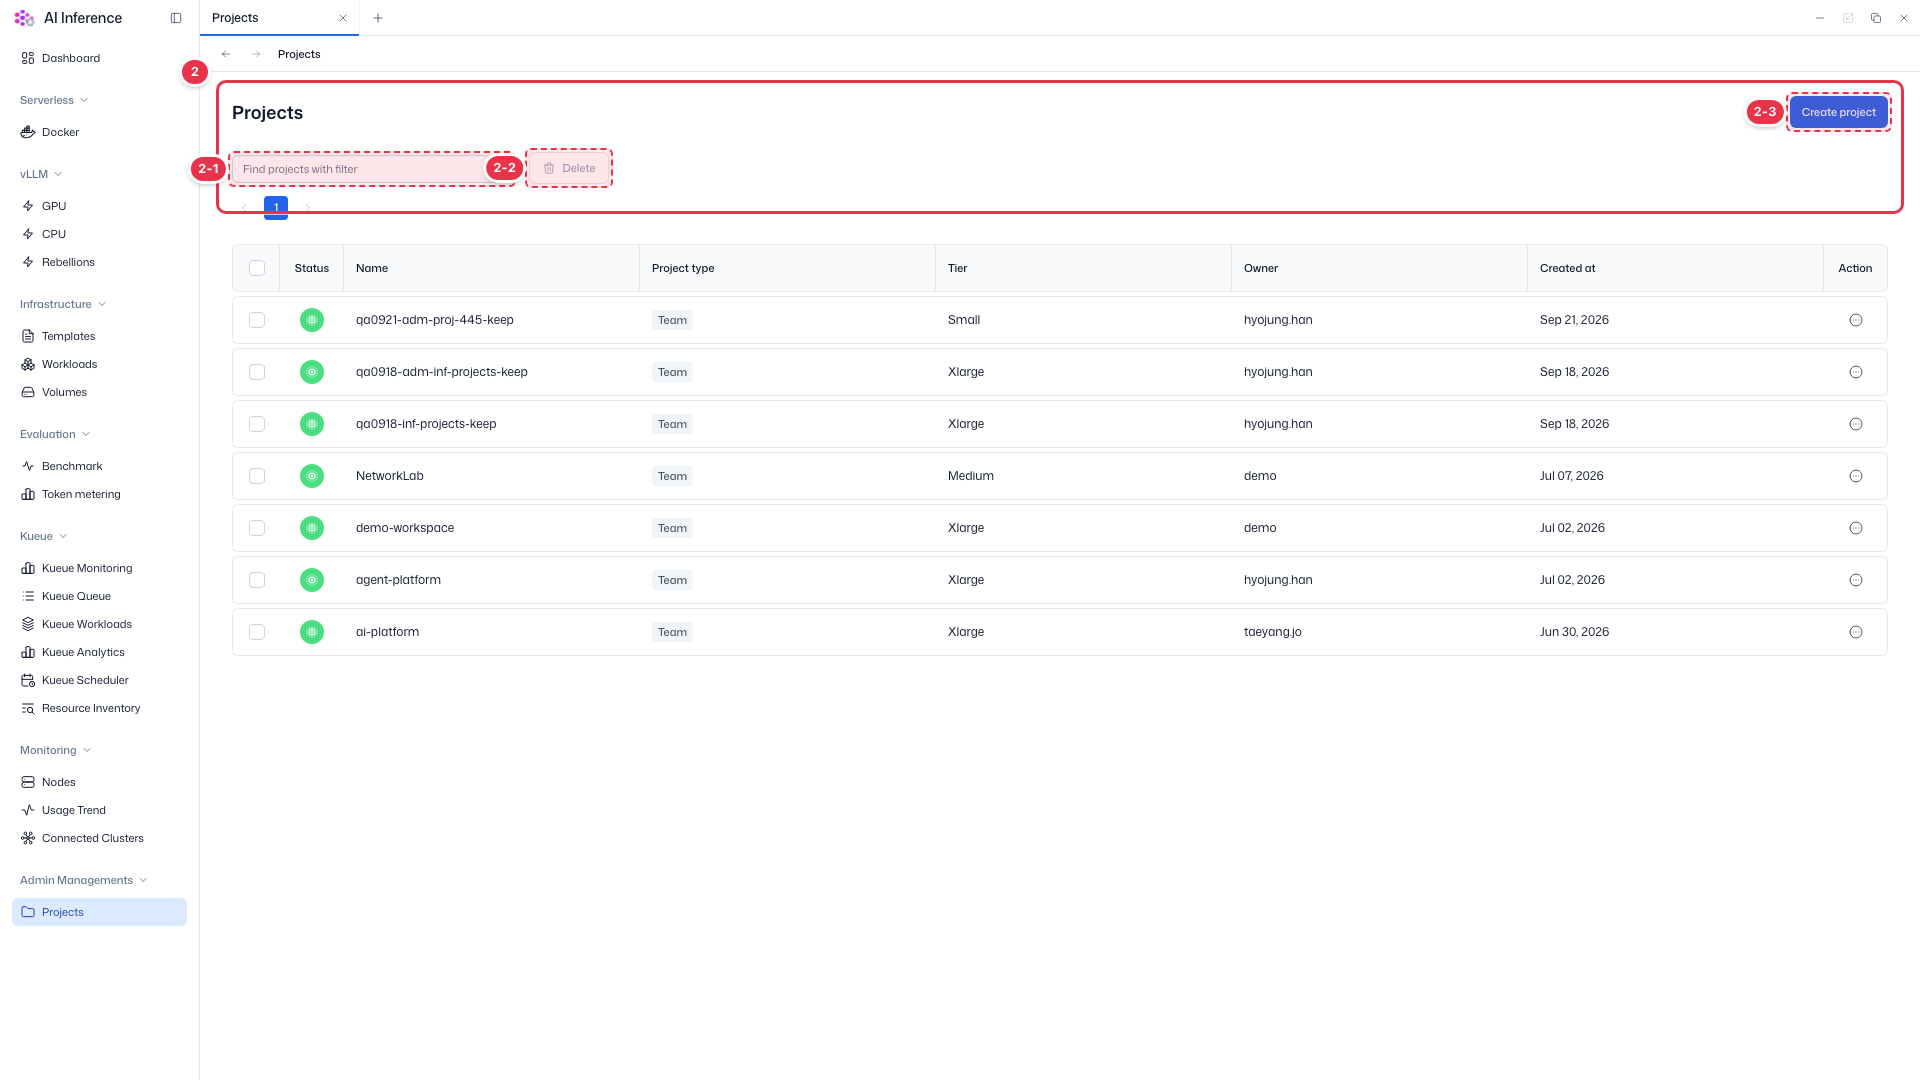Click the Delete button
The width and height of the screenshot is (1920, 1080).
(569, 168)
